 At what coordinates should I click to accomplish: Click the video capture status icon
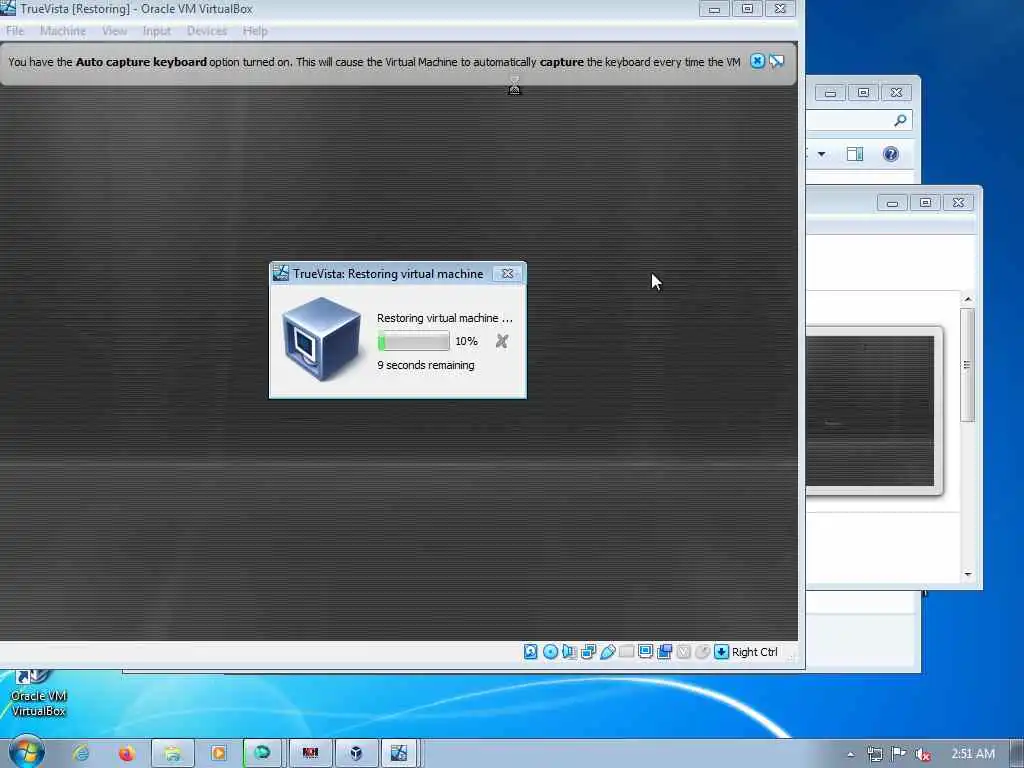[x=664, y=652]
